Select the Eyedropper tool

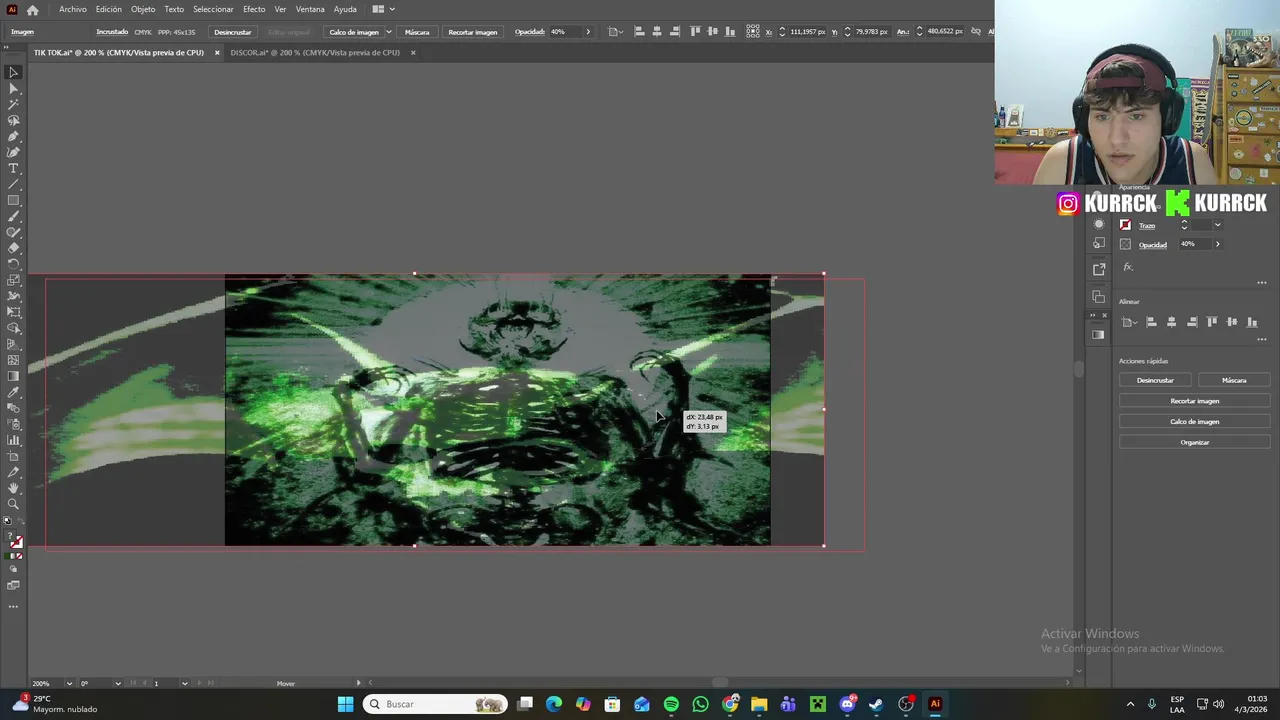tap(14, 392)
